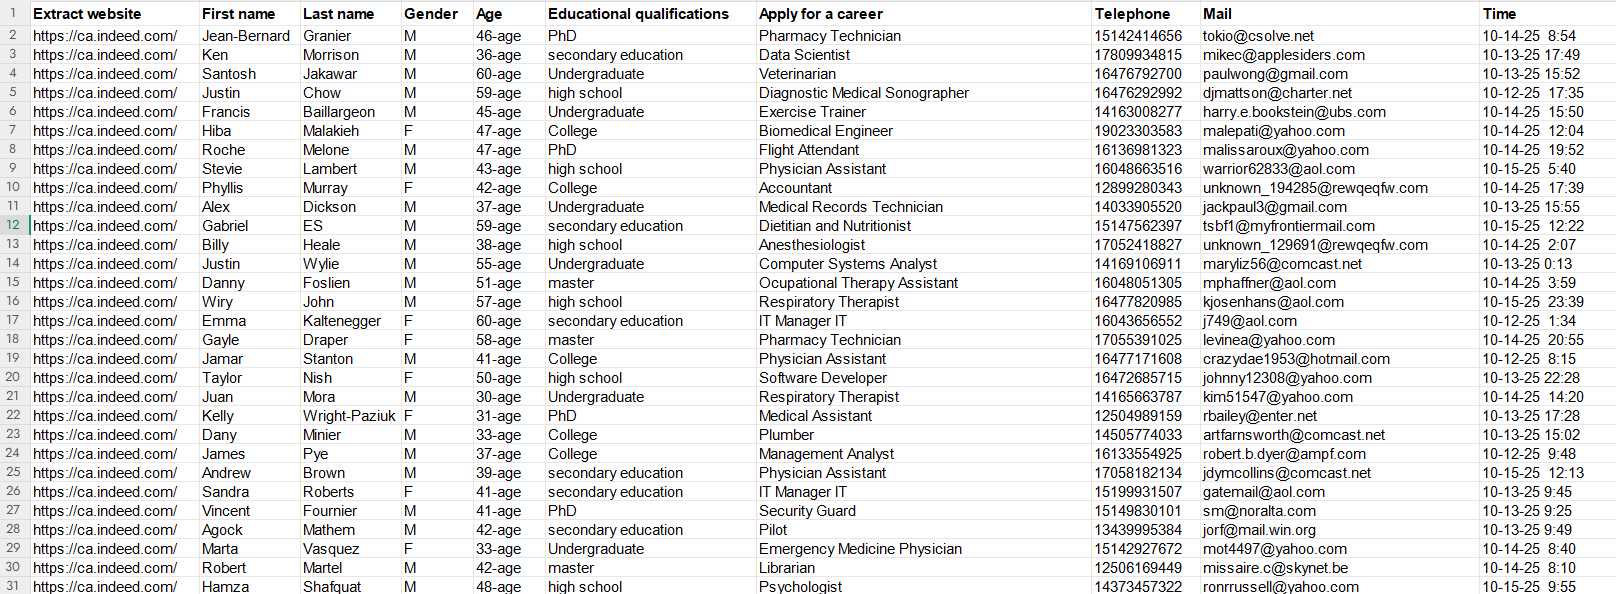1616x594 pixels.
Task: Click the 'Gender' header cell
Action: point(436,14)
